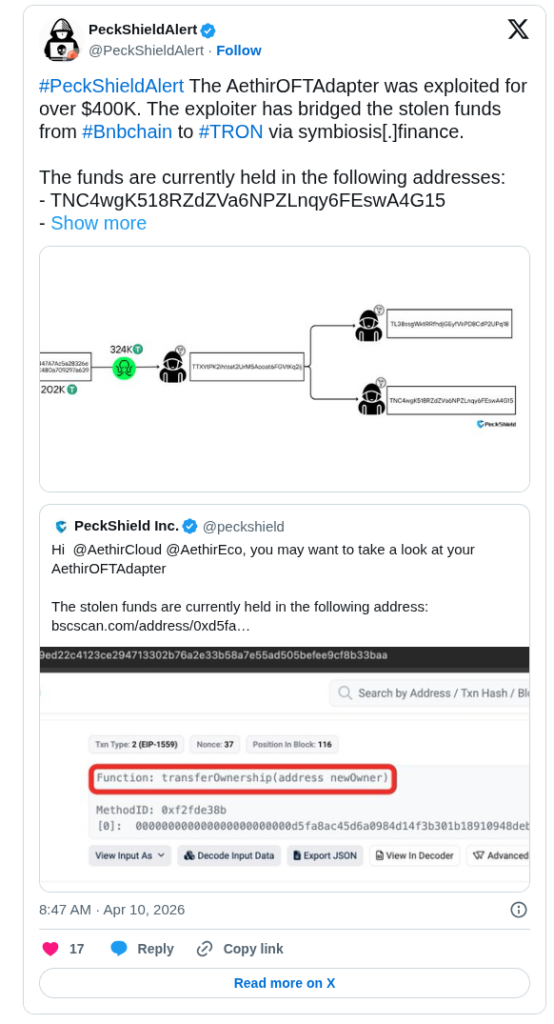Click the blue verified badge beside PeckShieldAlert
Image resolution: width=554 pixels, height=1024 pixels.
(208, 30)
